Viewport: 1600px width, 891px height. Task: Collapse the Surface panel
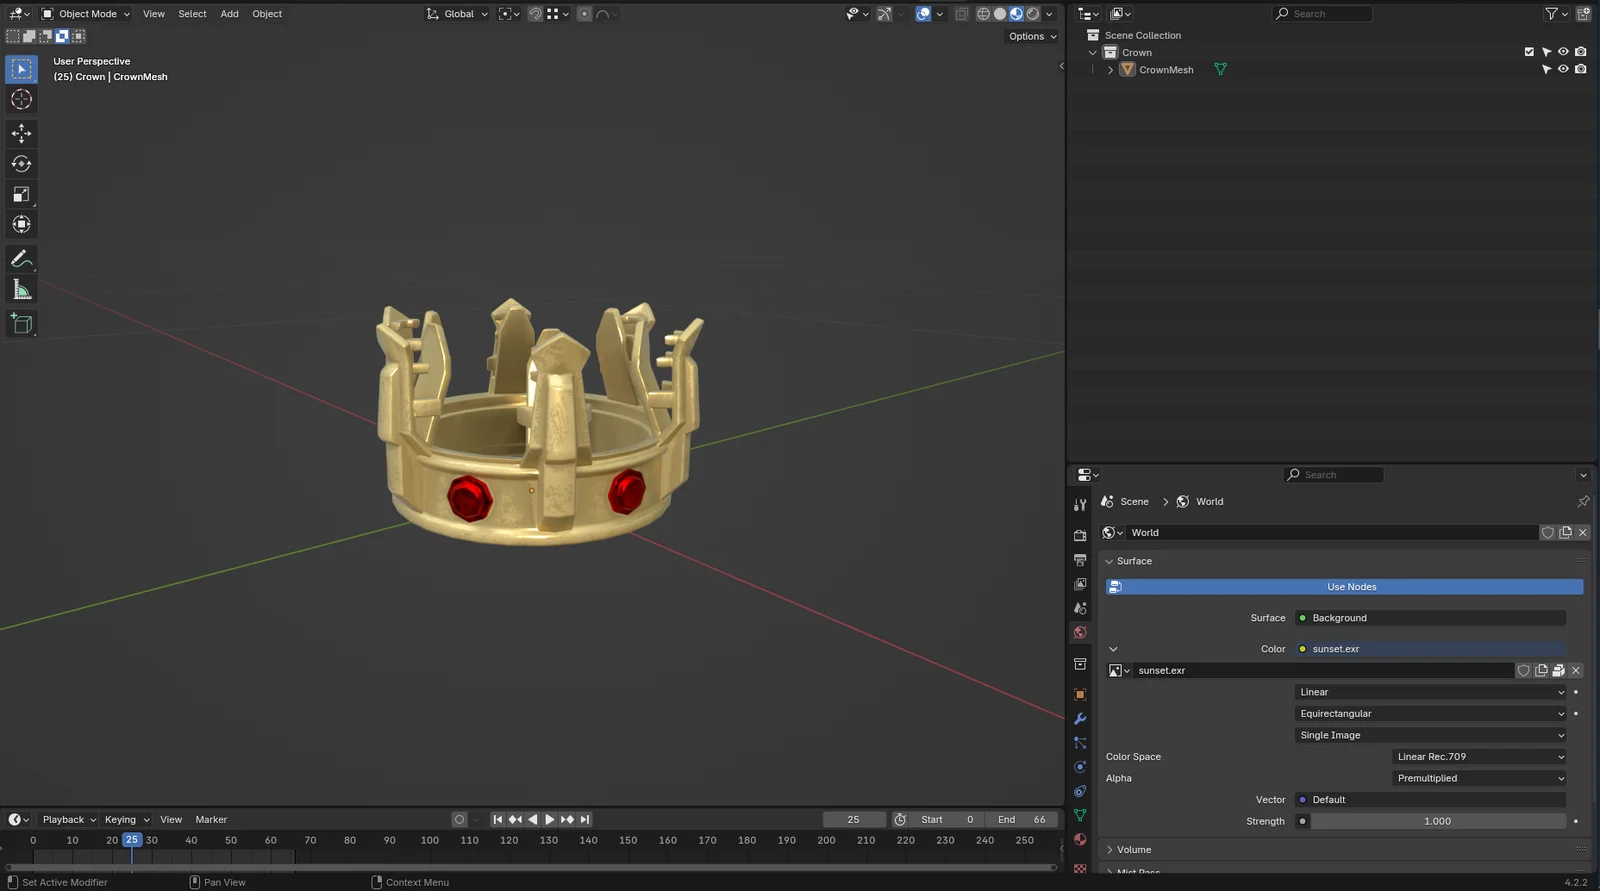pyautogui.click(x=1109, y=561)
